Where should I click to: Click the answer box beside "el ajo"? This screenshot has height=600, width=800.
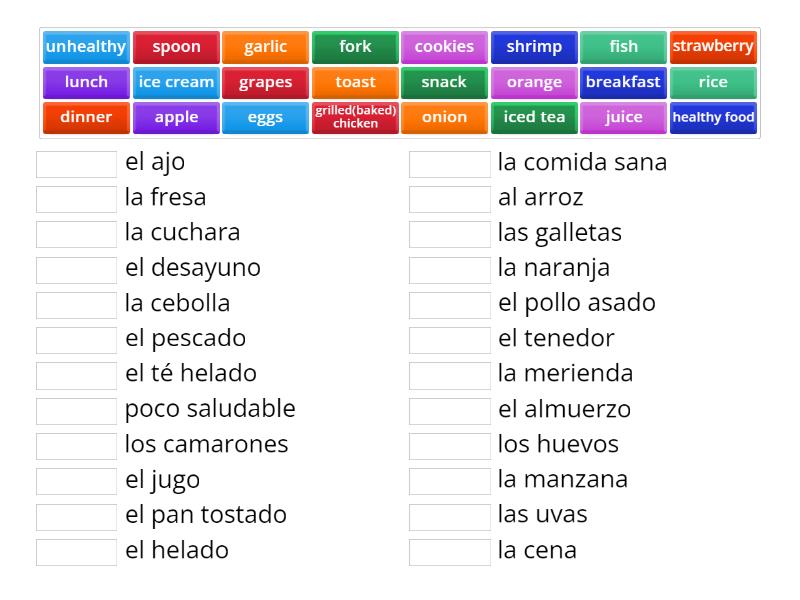point(76,163)
